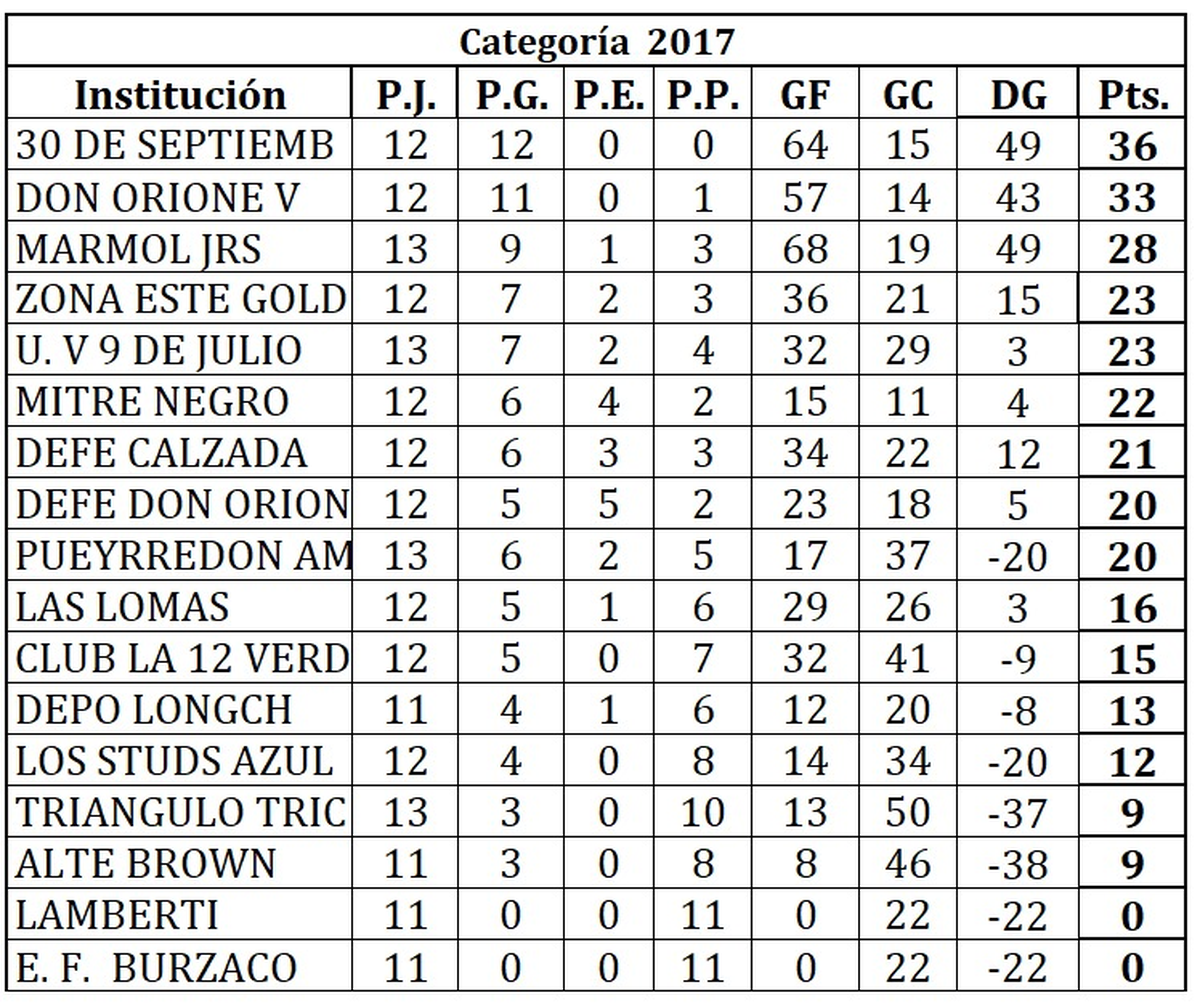1200x1006 pixels.
Task: Select the P.J. column header
Action: coord(405,95)
